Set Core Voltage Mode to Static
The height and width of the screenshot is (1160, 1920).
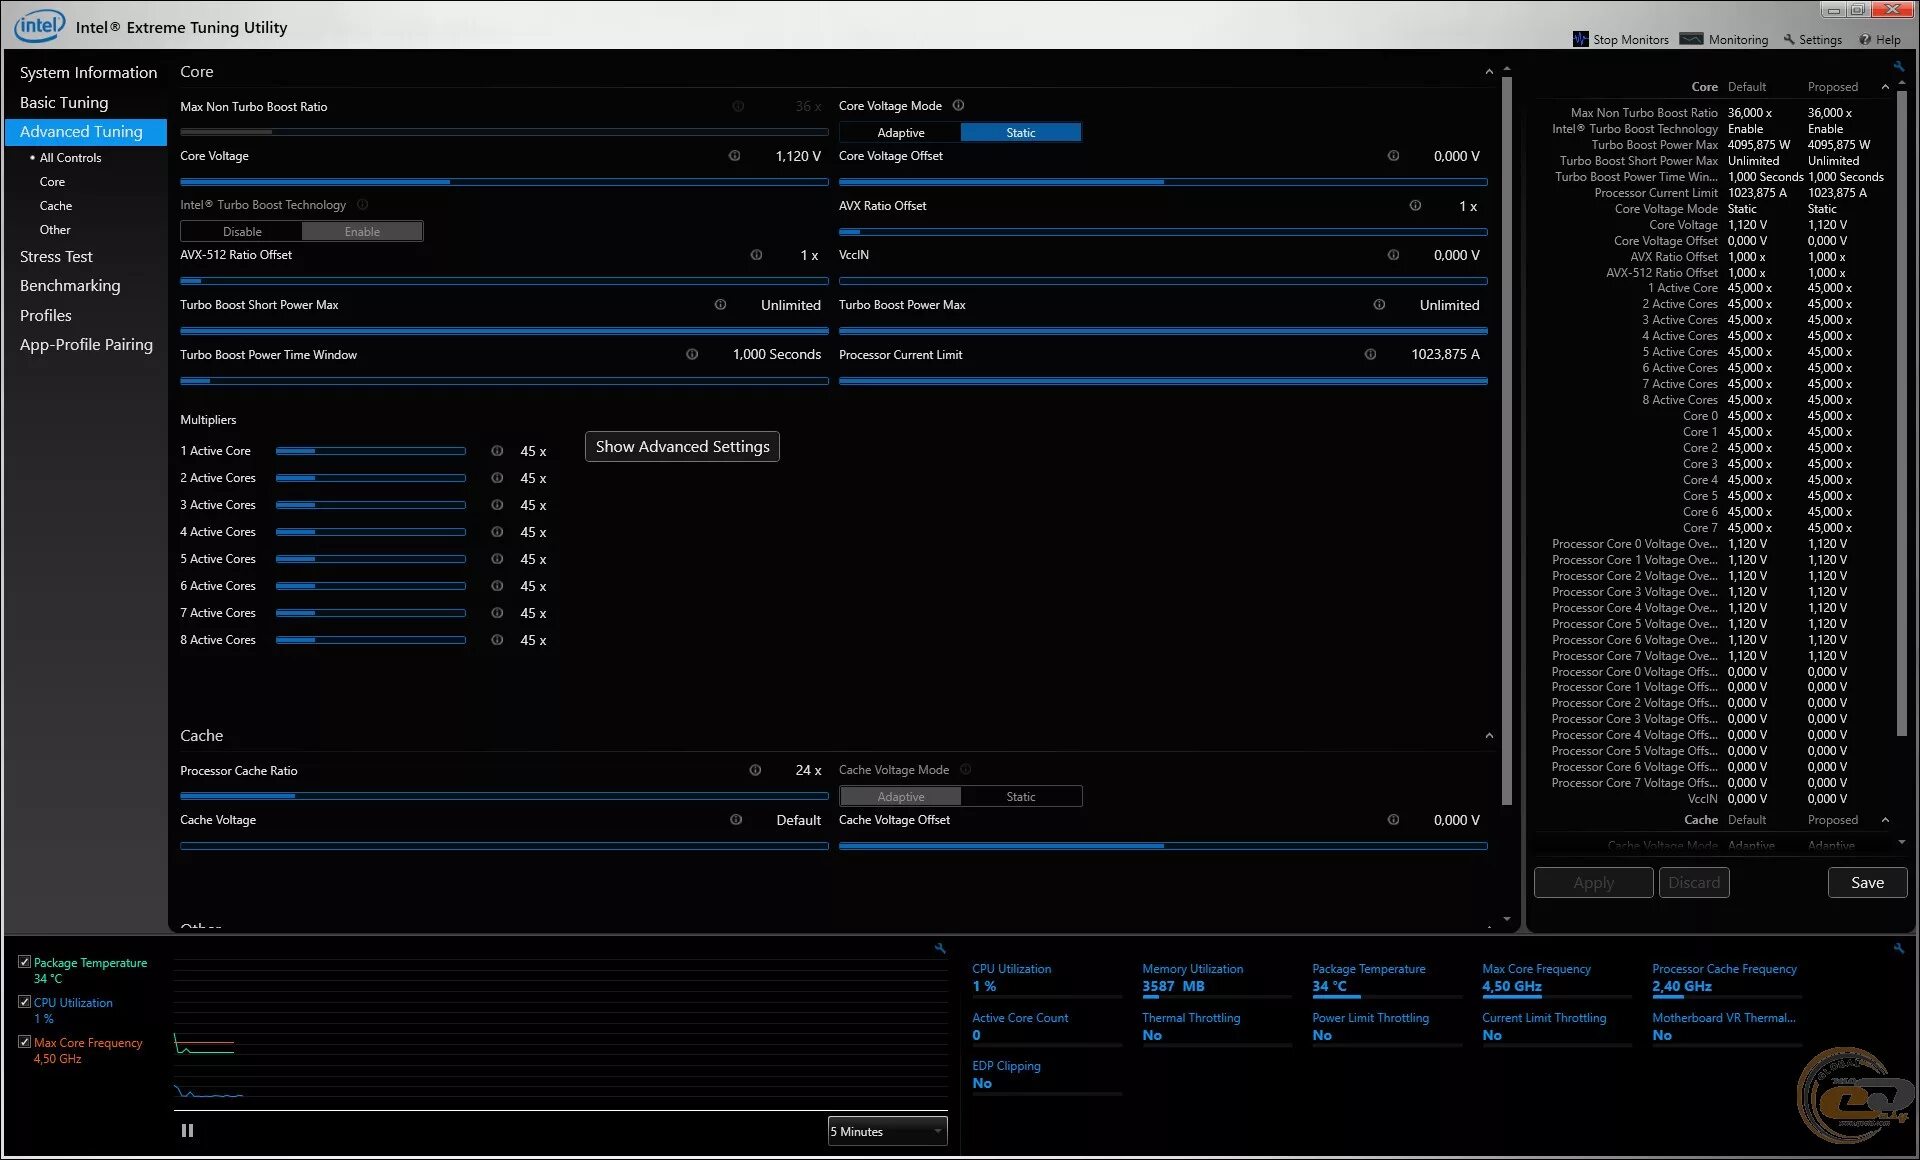tap(1020, 133)
